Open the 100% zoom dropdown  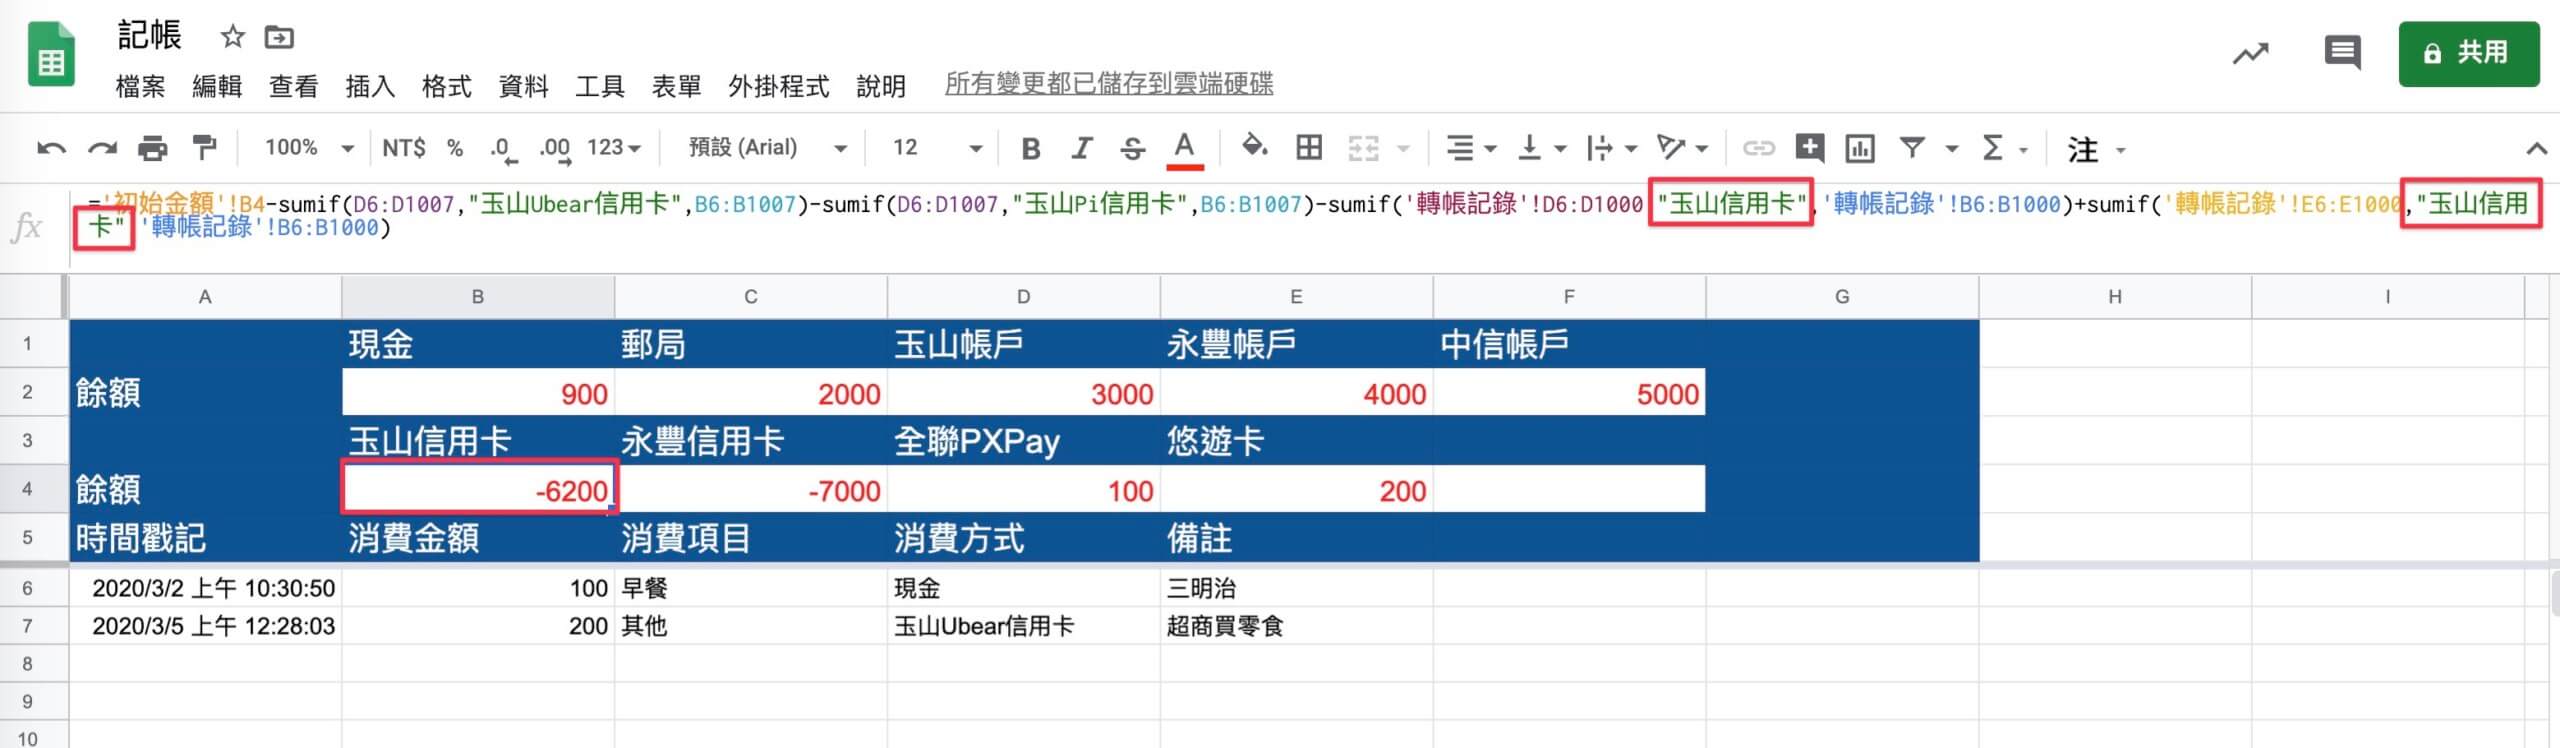point(309,148)
